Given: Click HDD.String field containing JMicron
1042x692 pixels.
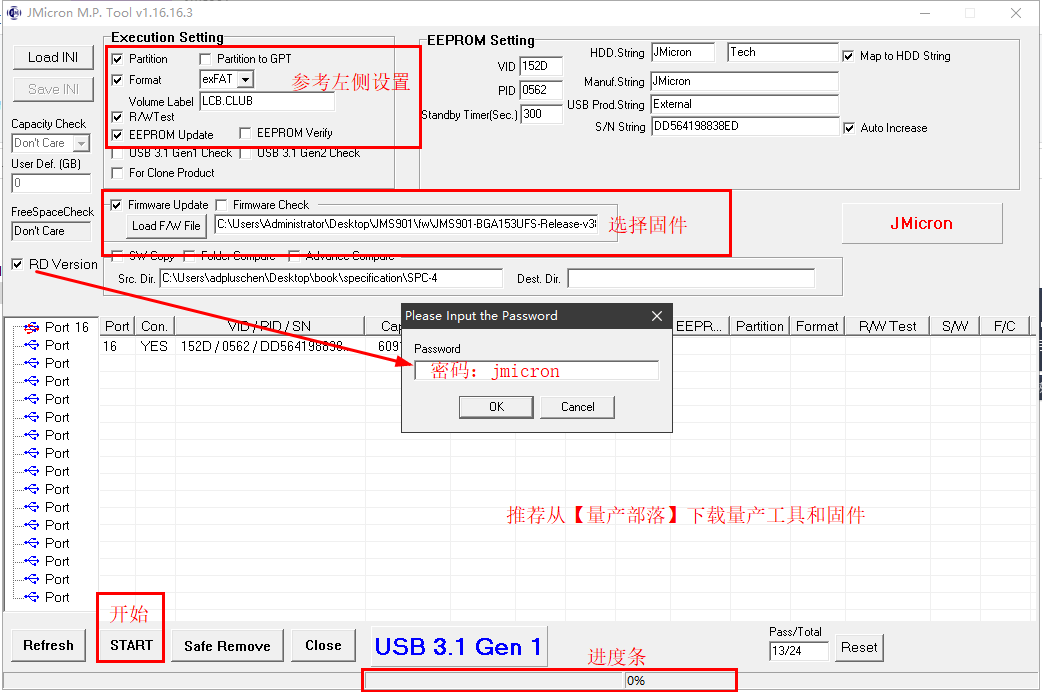Looking at the screenshot, I should [682, 52].
